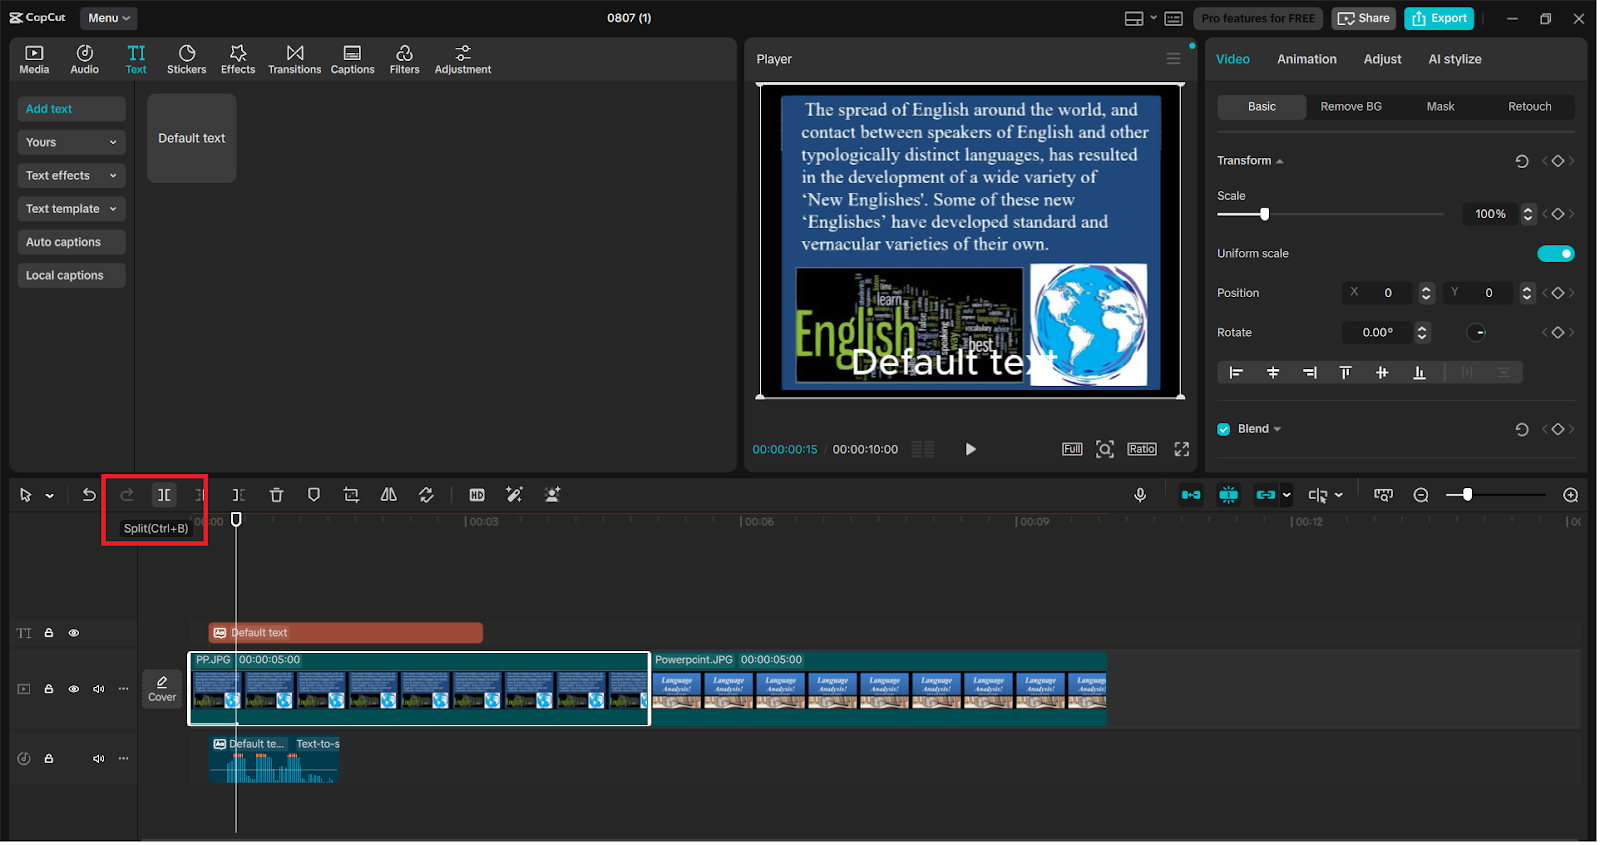Open the player hamburger menu

point(1173,59)
